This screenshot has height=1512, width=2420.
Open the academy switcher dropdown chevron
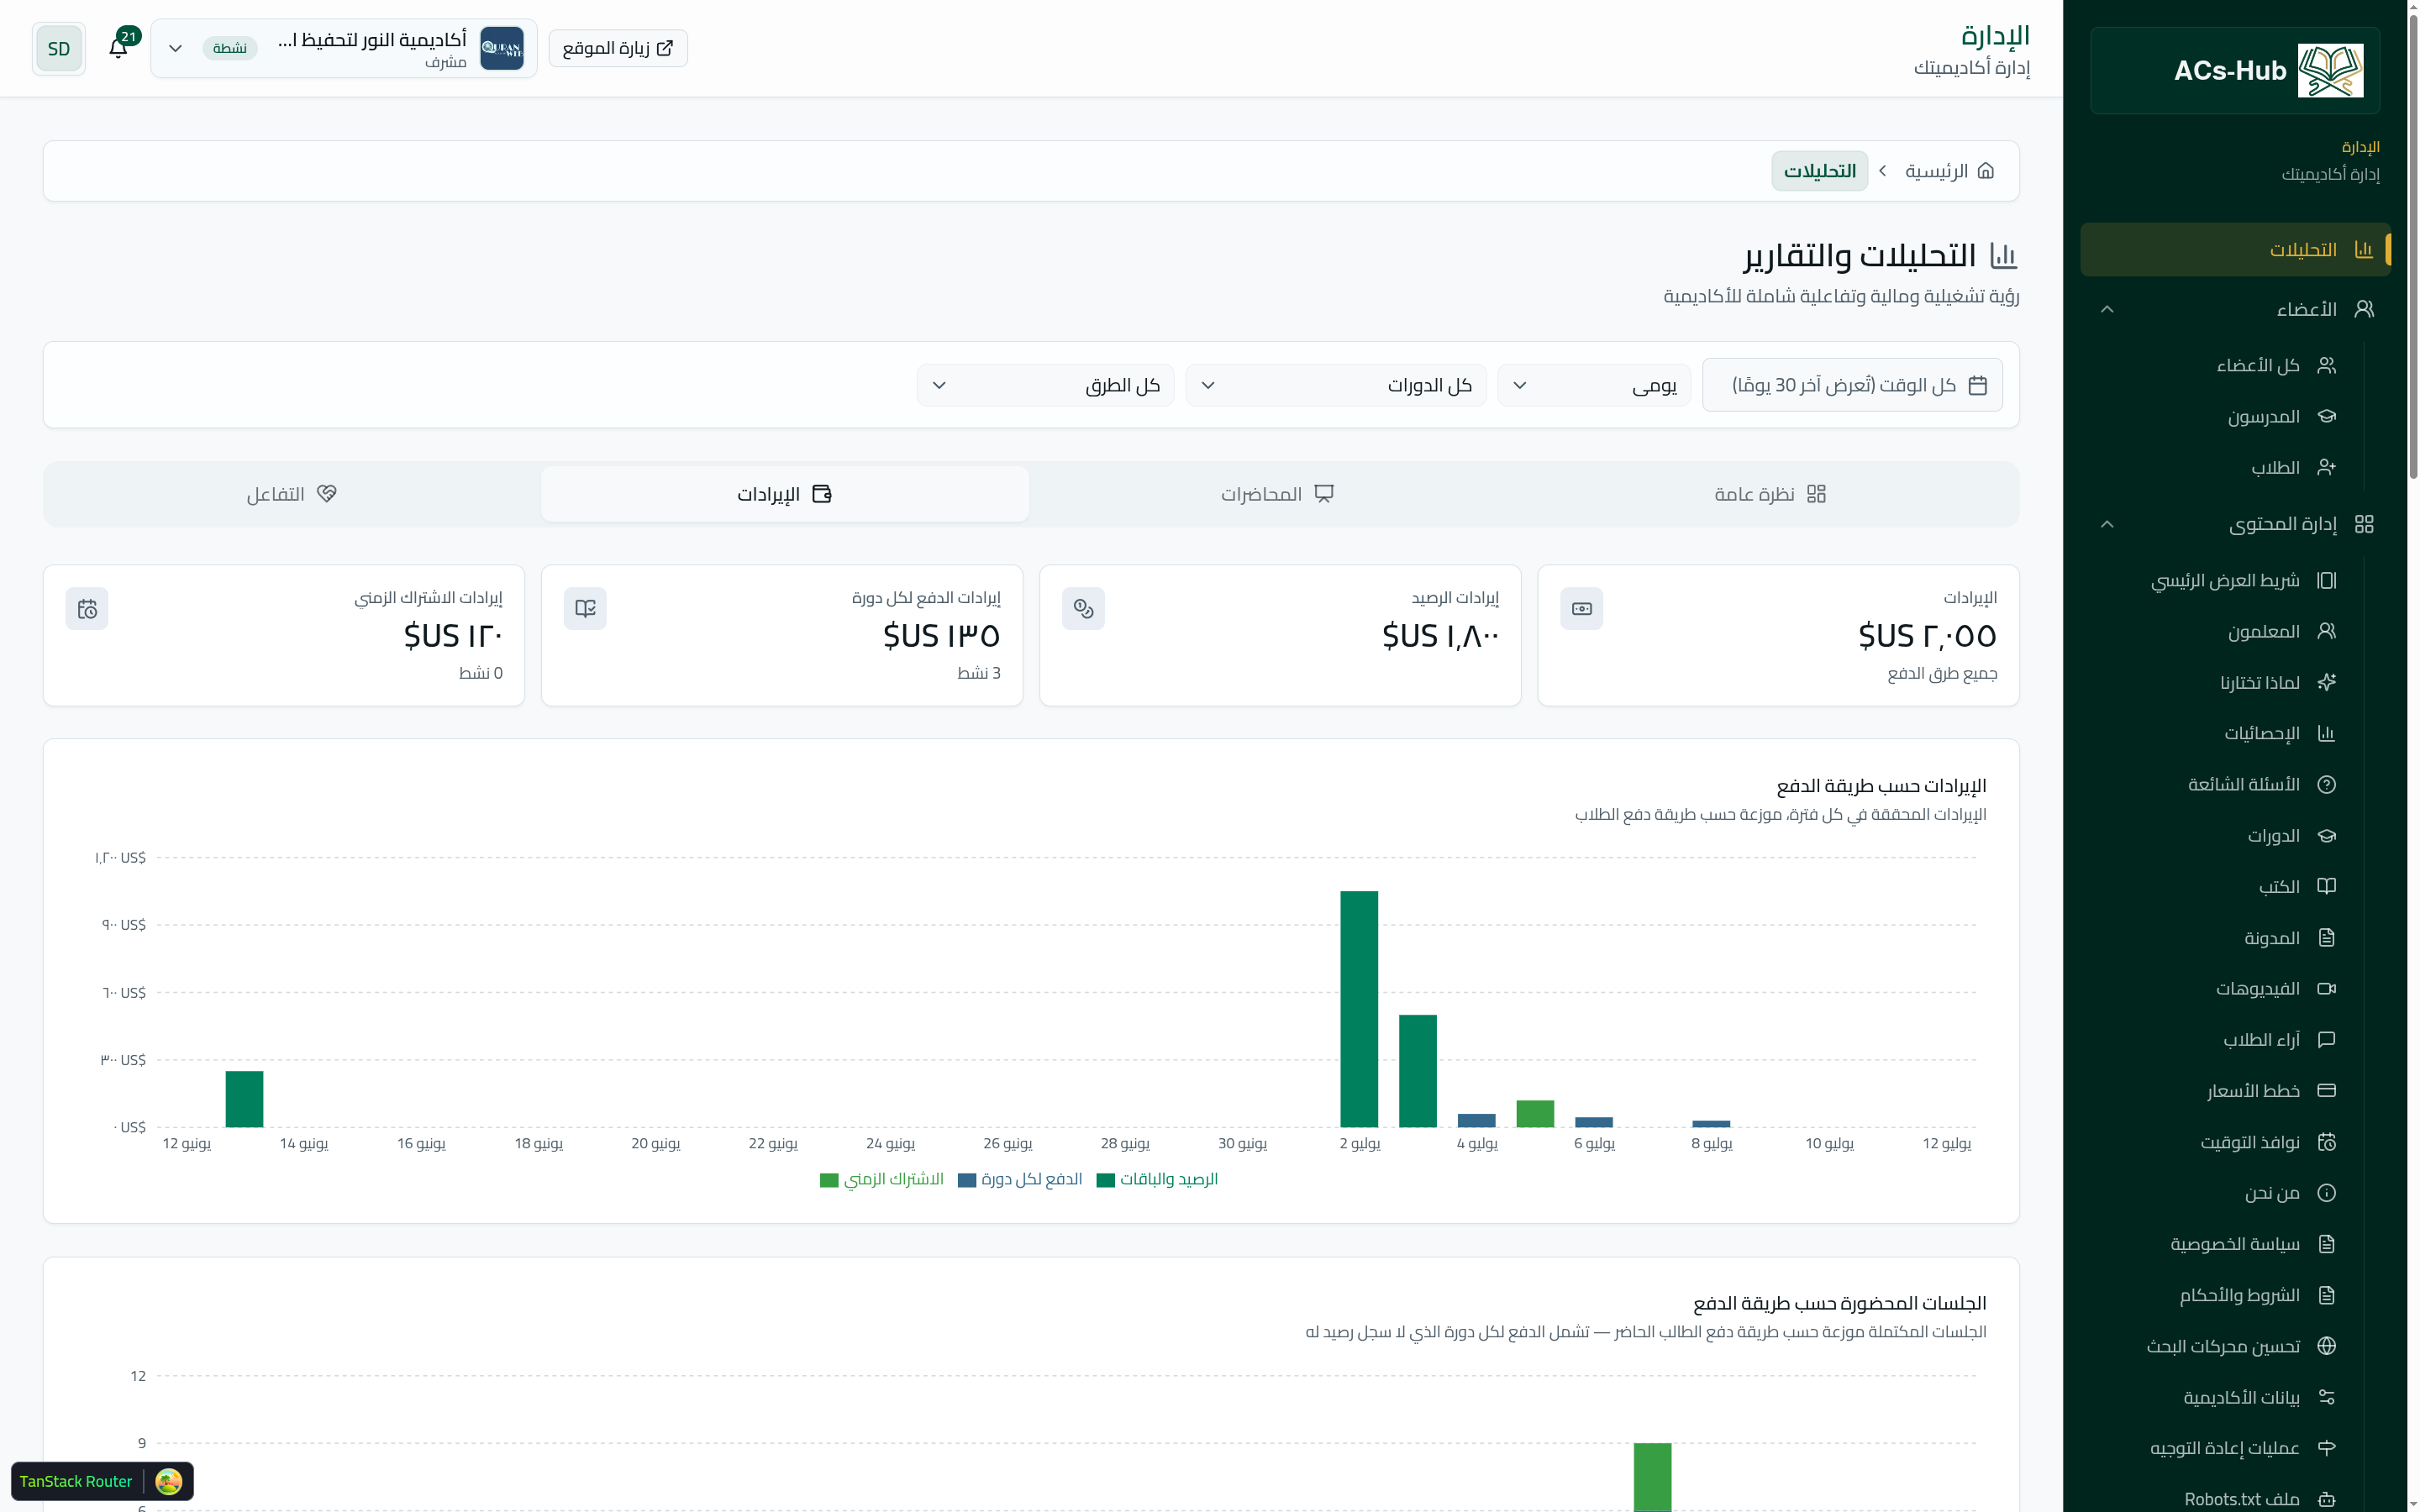click(175, 48)
